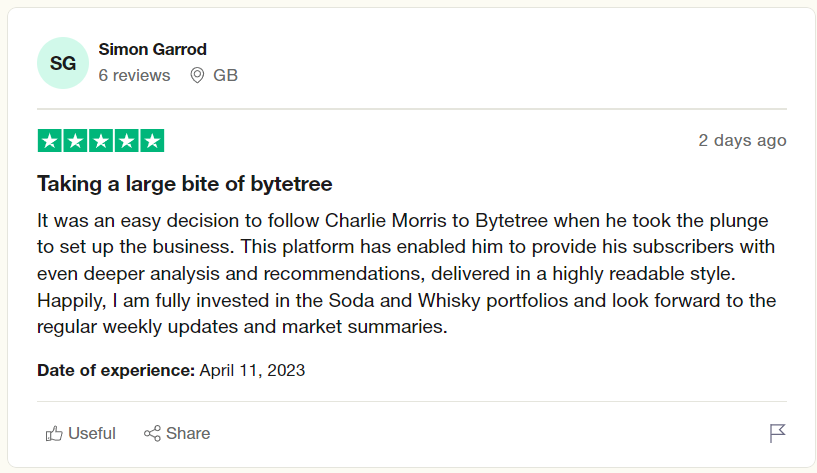Click the five-star rating bar
This screenshot has width=817, height=473.
click(101, 141)
